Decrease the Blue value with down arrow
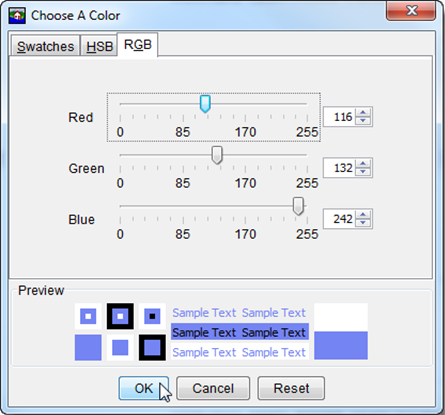 363,223
